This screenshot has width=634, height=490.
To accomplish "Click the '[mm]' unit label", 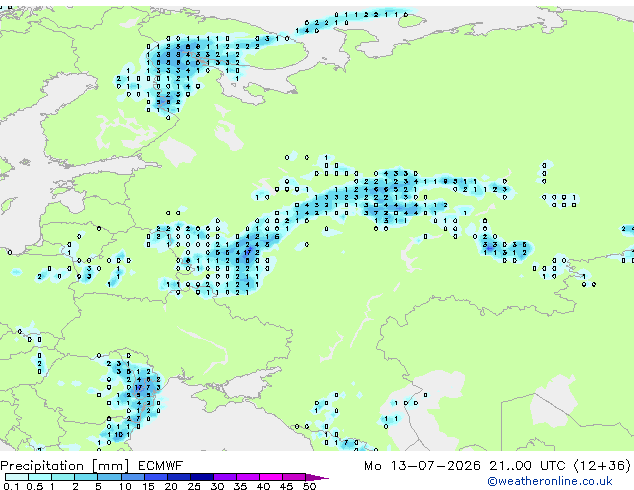I will 111,466.
